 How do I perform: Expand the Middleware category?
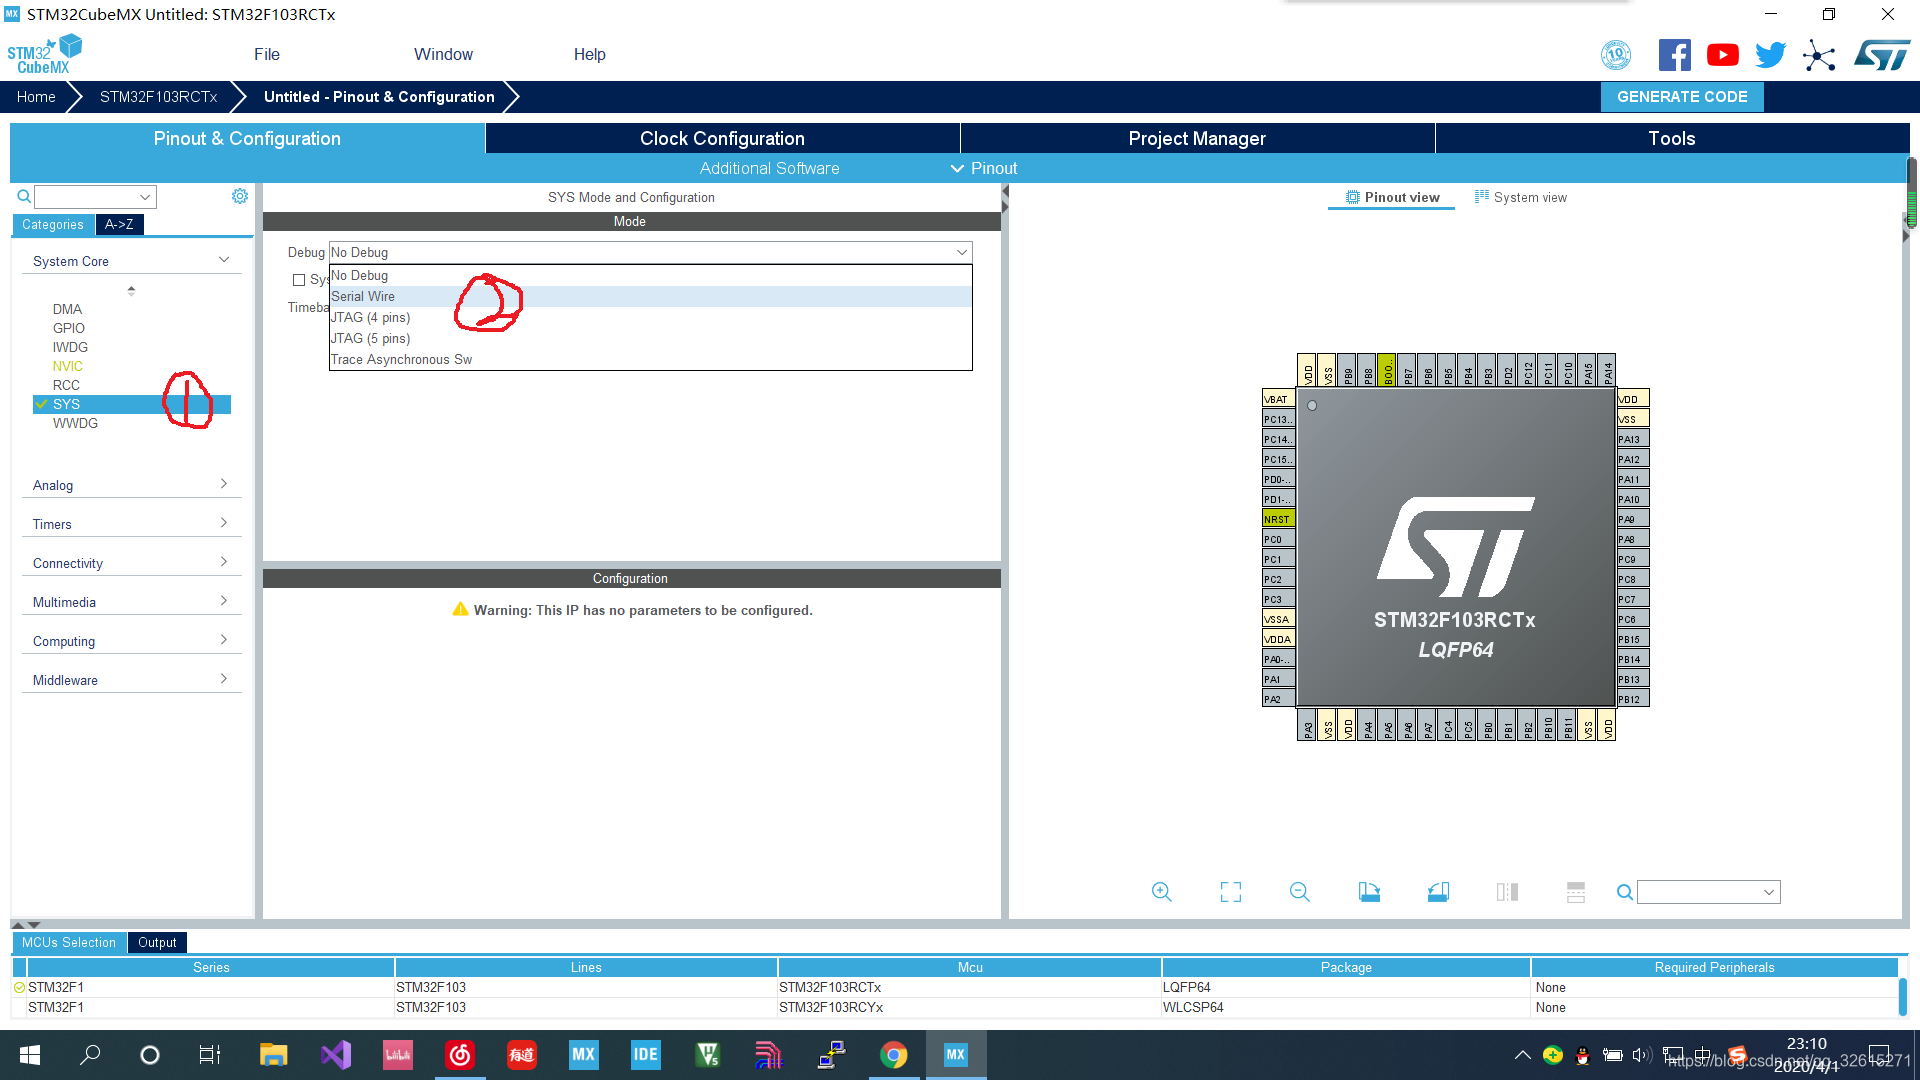(x=131, y=680)
